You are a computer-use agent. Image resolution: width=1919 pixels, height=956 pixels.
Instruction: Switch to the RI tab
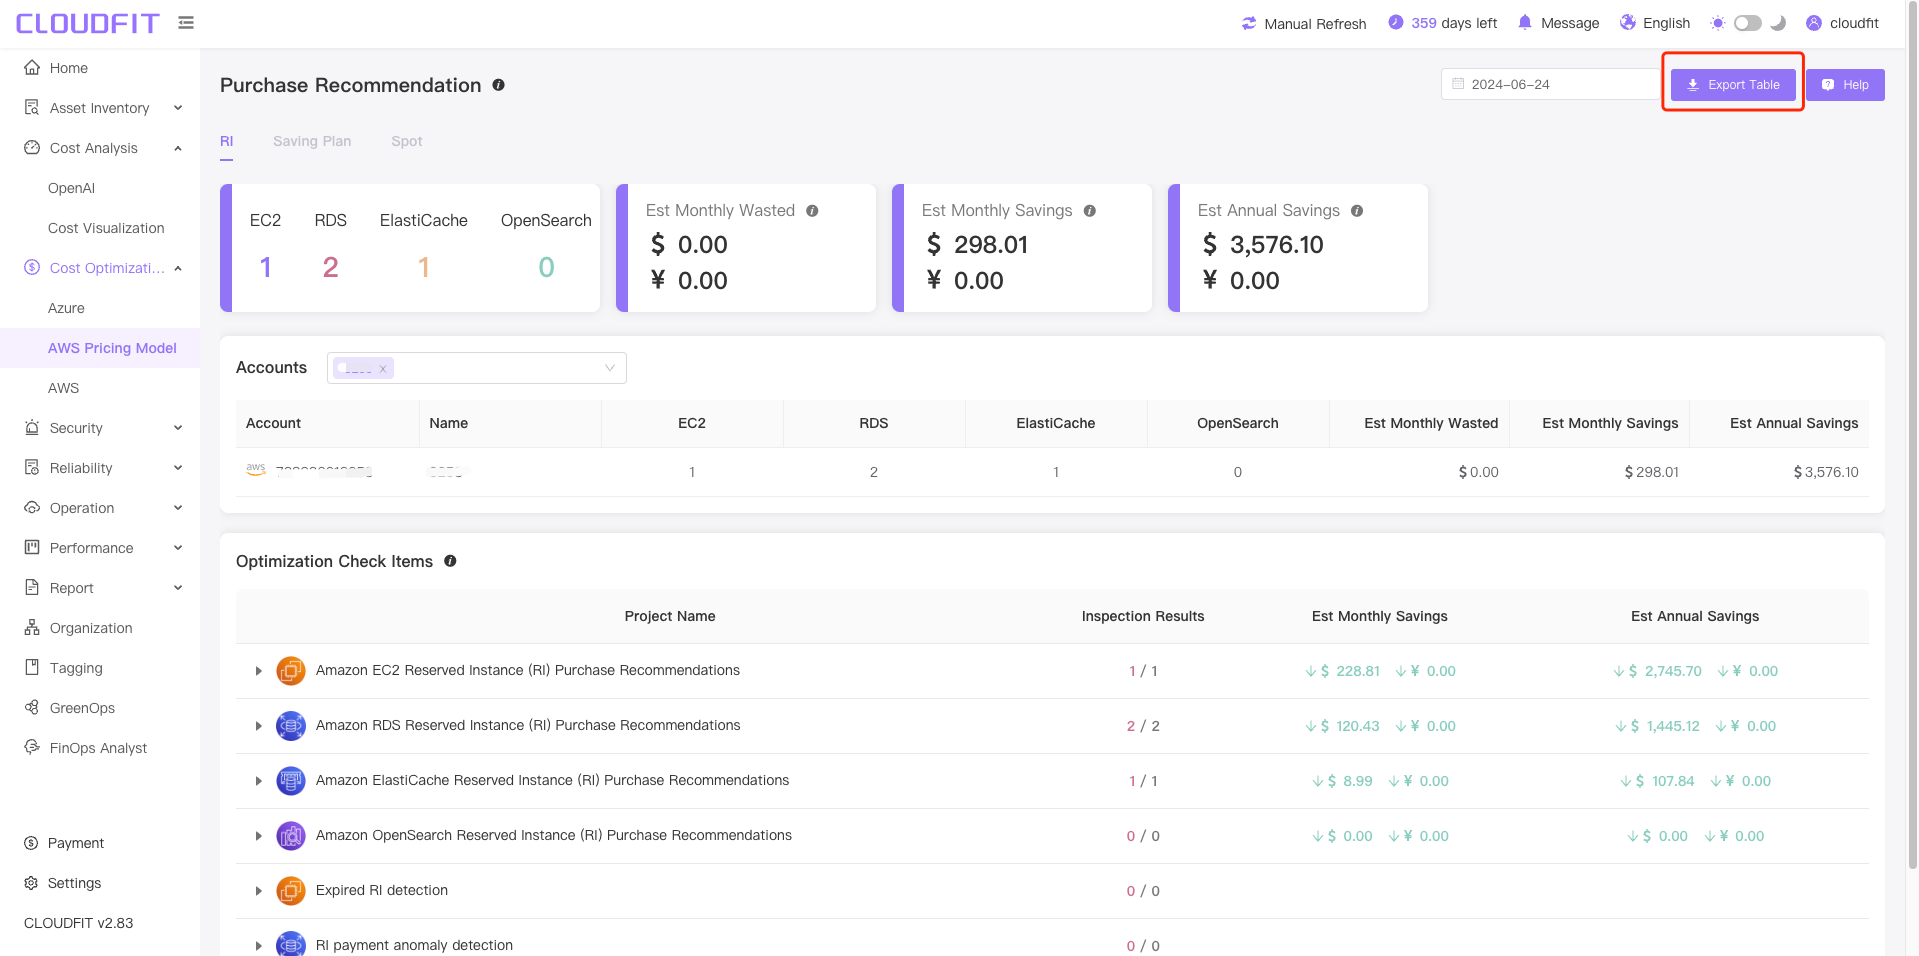[x=227, y=141]
